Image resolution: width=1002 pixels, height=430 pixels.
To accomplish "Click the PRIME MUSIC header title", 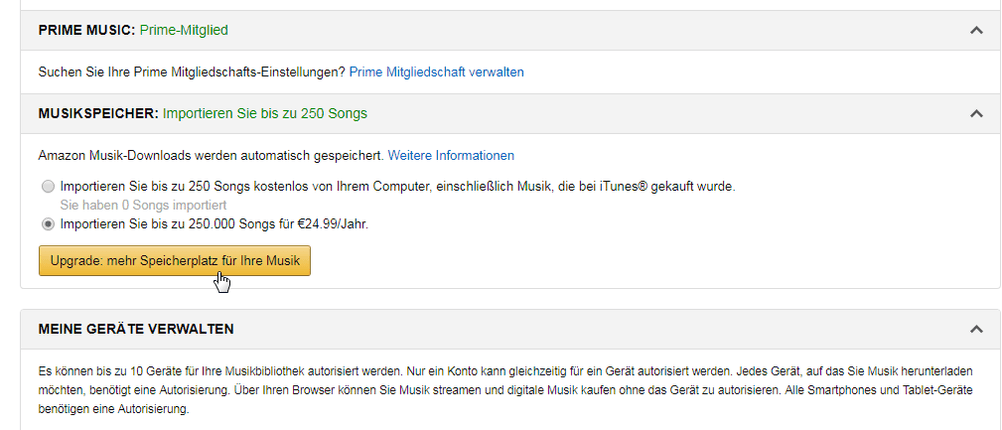I will pyautogui.click(x=86, y=30).
